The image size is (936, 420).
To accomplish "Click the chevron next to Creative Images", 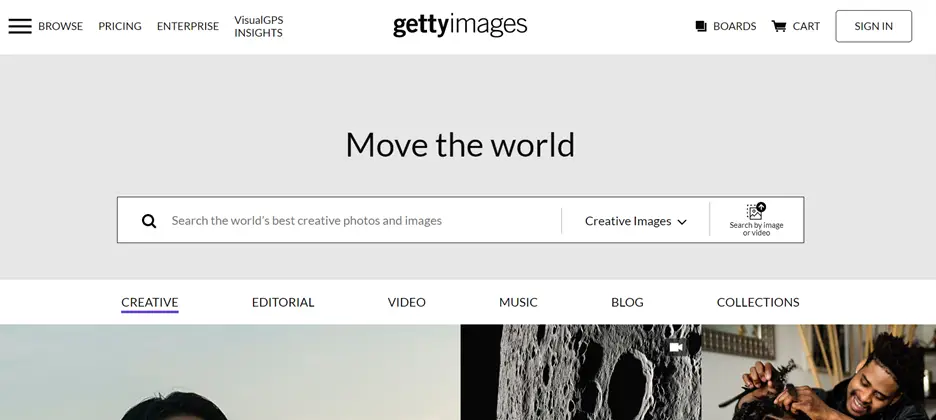I will 682,222.
